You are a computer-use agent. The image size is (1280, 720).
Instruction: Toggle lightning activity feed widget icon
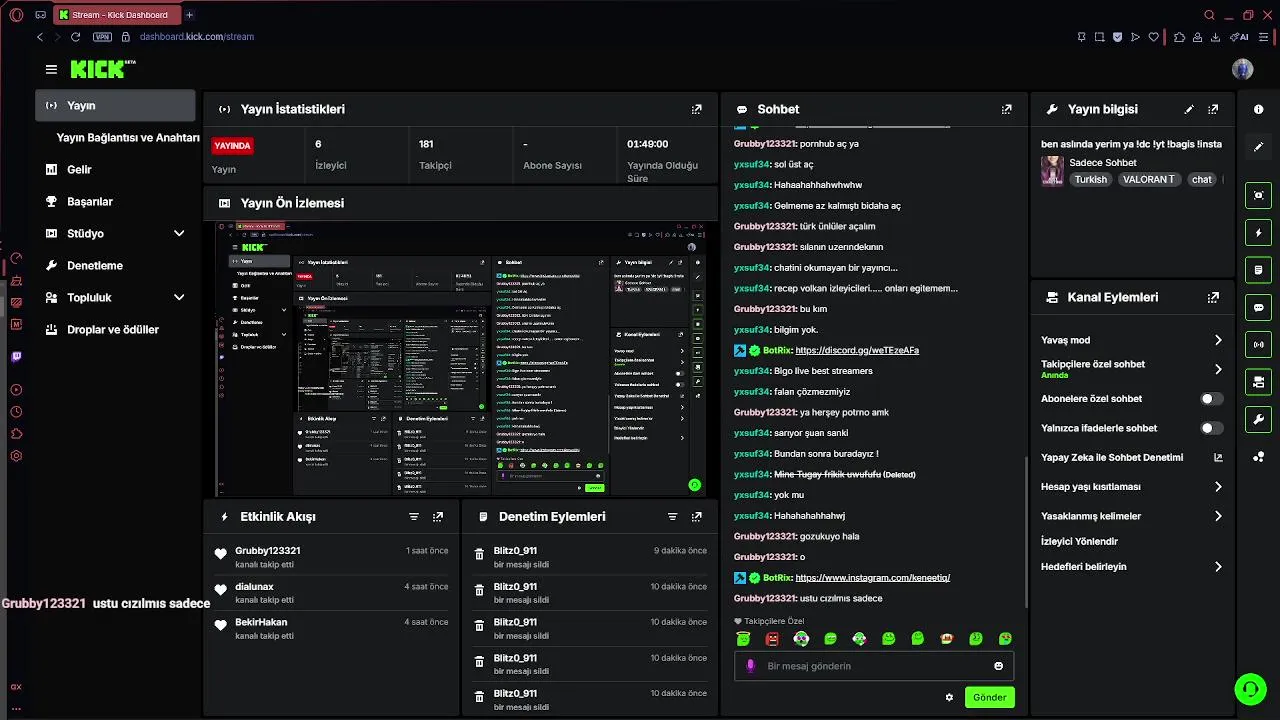coord(1259,233)
